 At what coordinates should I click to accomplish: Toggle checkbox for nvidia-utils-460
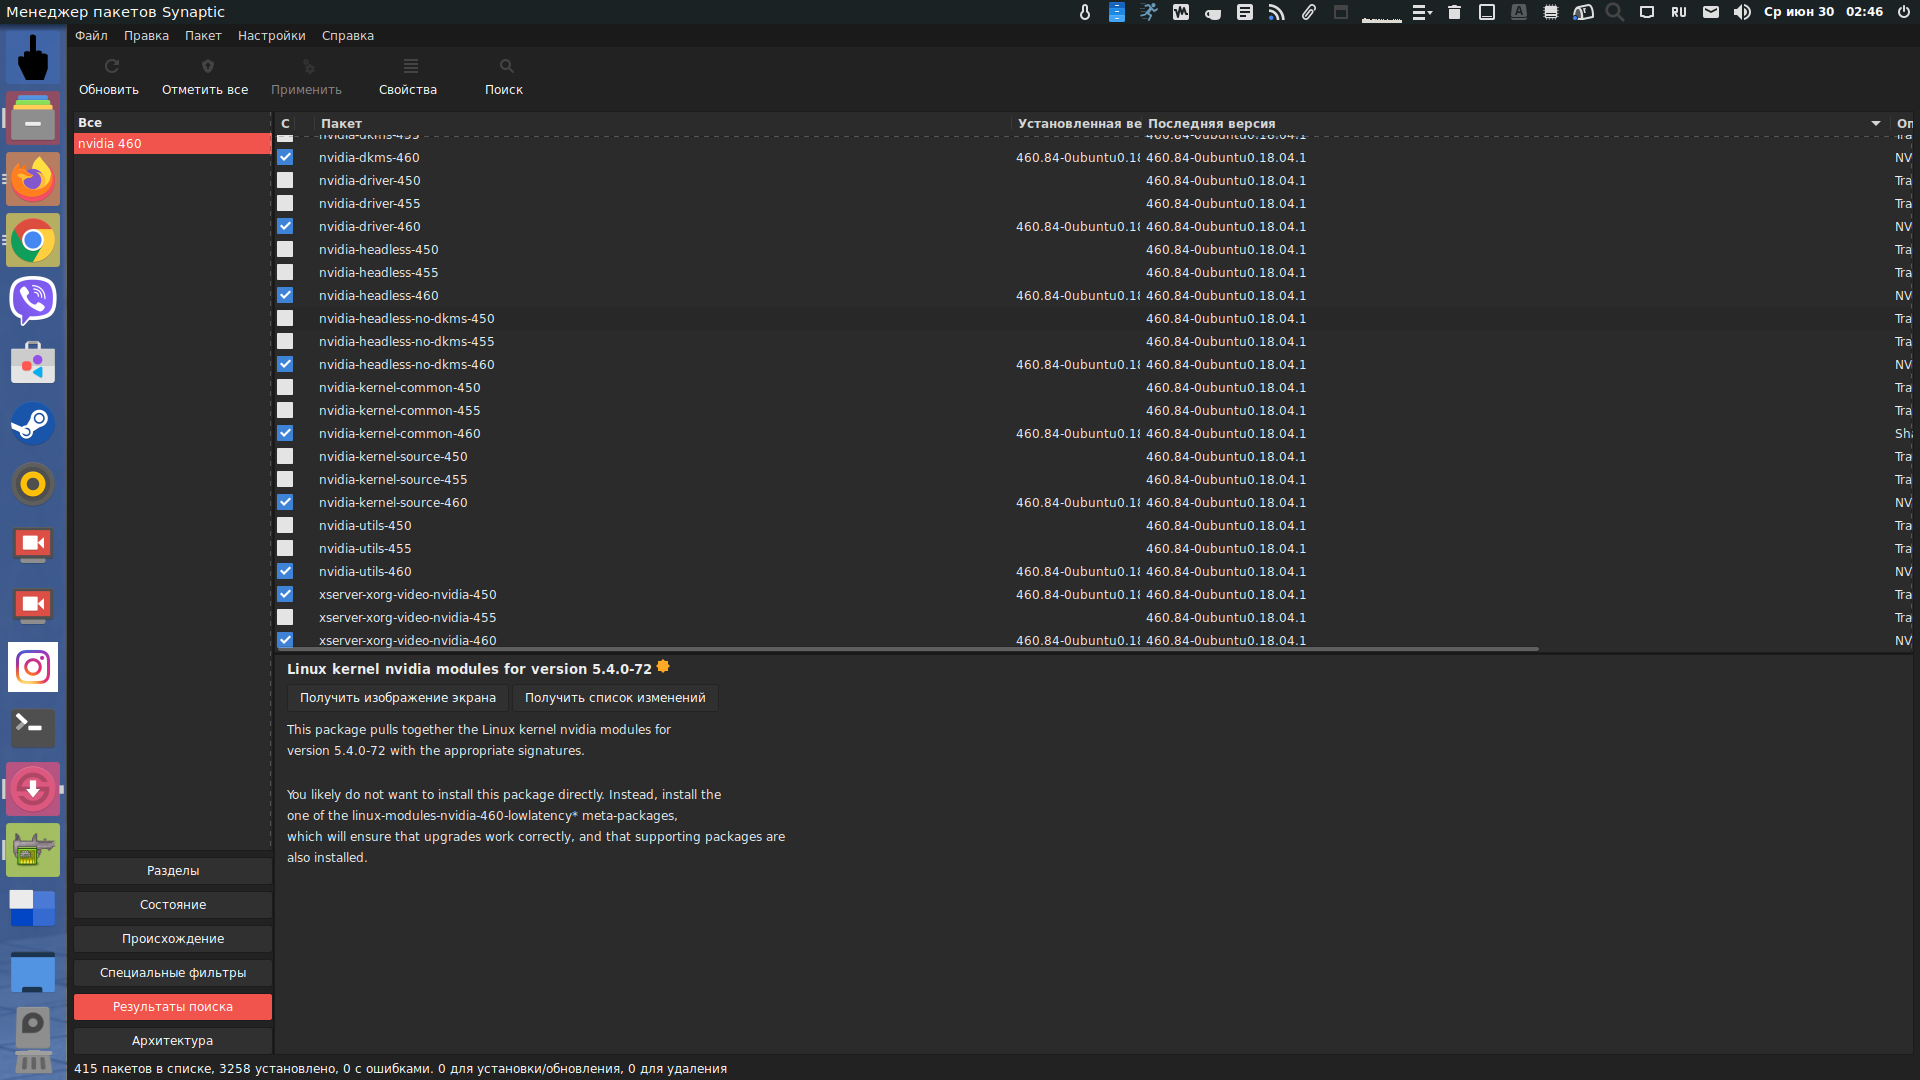pos(285,572)
